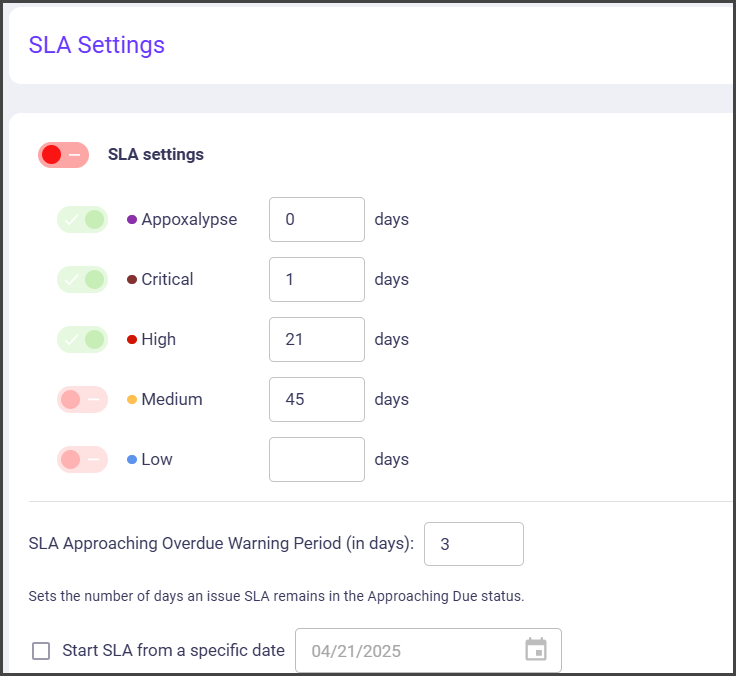736x676 pixels.
Task: Disable the Appoxalypse severity toggle
Action: point(82,220)
